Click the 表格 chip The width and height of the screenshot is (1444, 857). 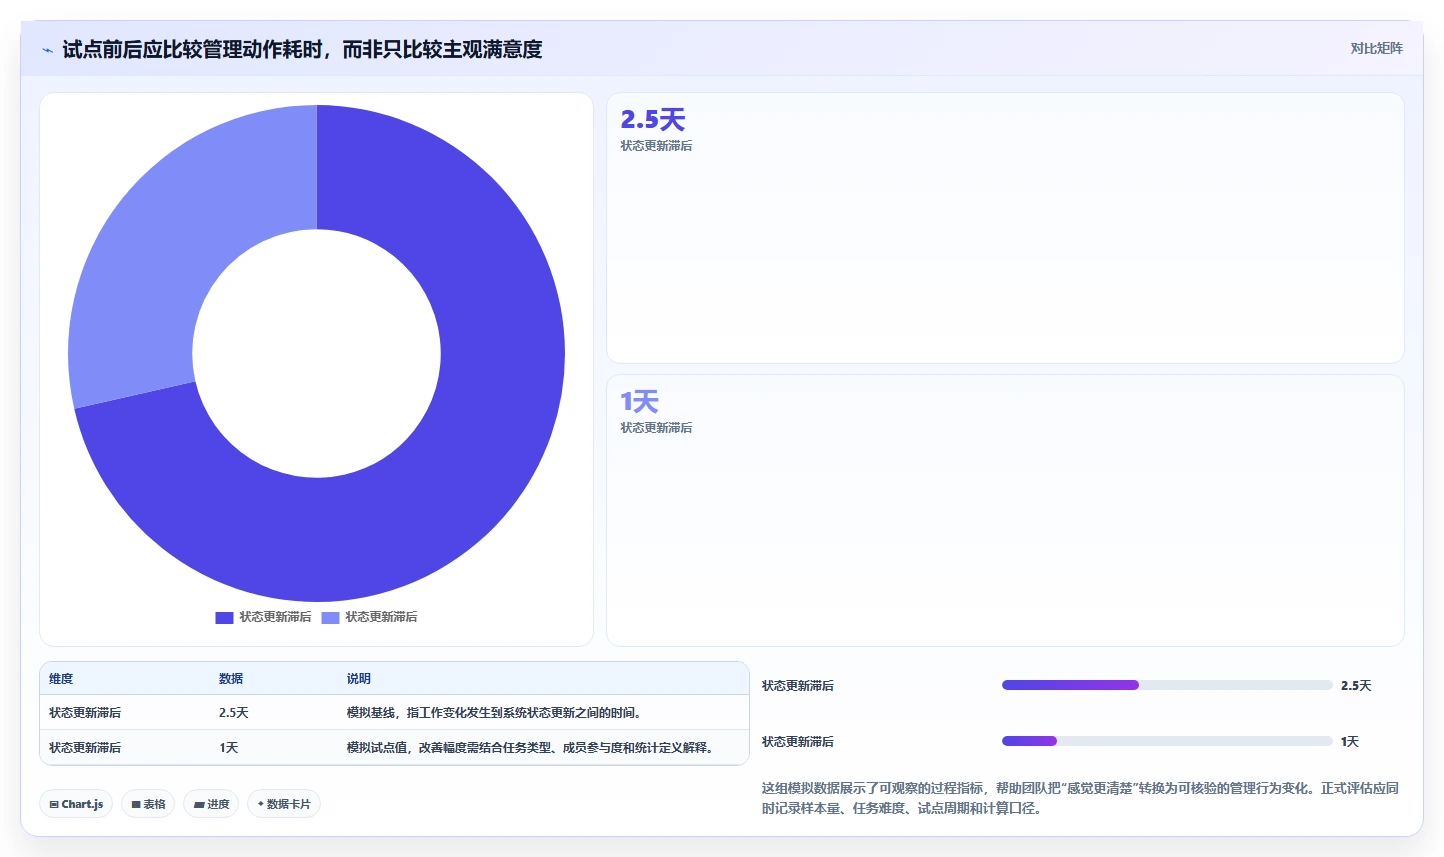pyautogui.click(x=148, y=804)
